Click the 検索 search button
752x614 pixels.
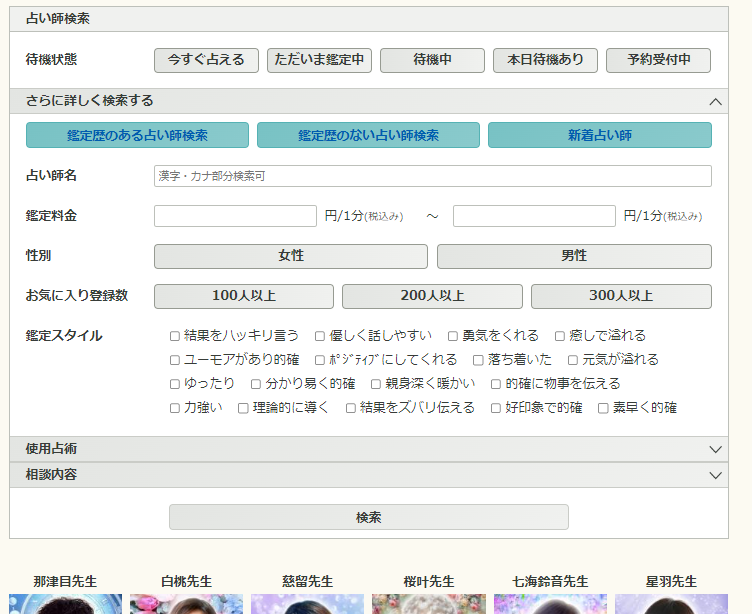[x=368, y=517]
